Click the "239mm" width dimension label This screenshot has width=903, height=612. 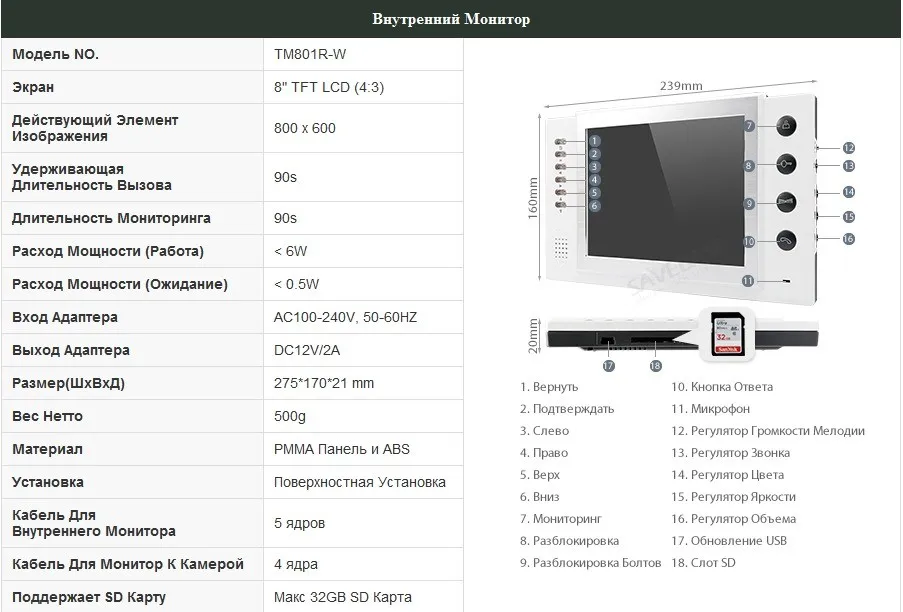coord(681,86)
